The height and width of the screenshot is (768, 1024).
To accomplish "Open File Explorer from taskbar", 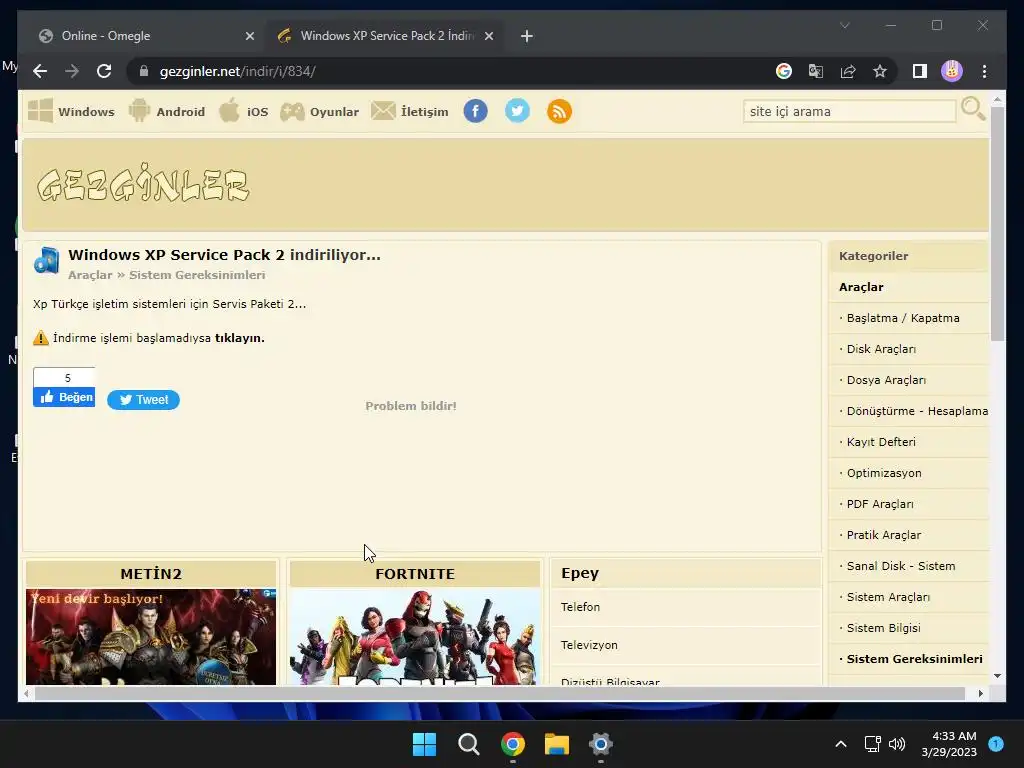I will (x=557, y=744).
